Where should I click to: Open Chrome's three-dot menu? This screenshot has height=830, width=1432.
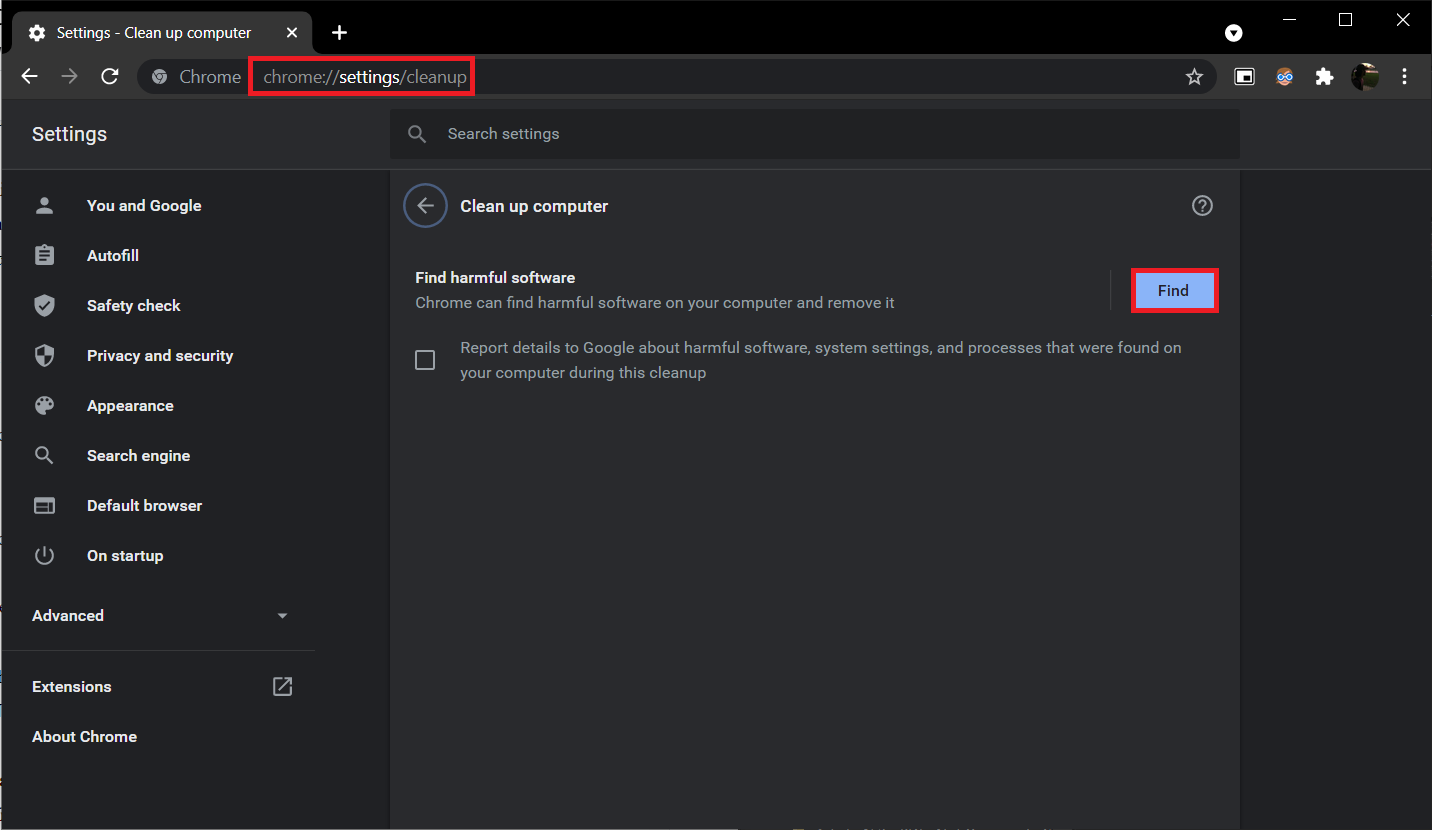[x=1405, y=77]
